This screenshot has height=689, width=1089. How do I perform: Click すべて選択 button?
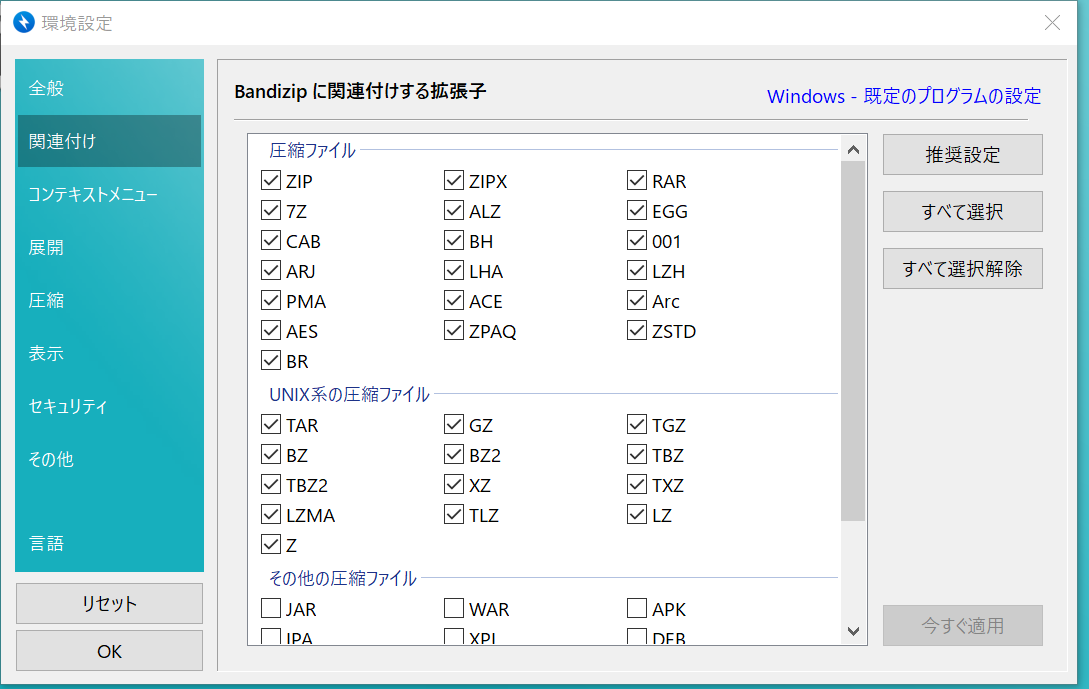[x=963, y=211]
